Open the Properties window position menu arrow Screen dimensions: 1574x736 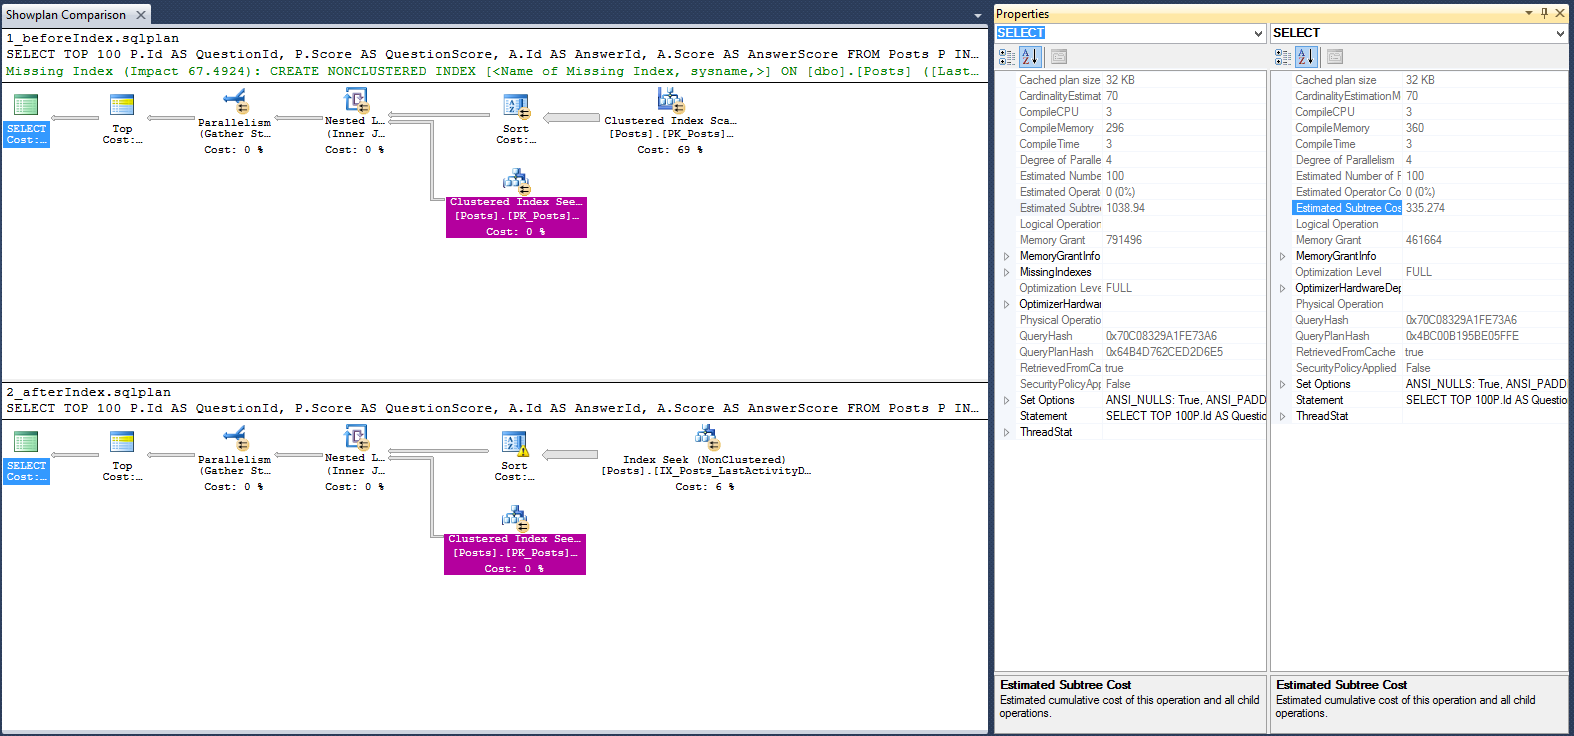(x=1528, y=13)
